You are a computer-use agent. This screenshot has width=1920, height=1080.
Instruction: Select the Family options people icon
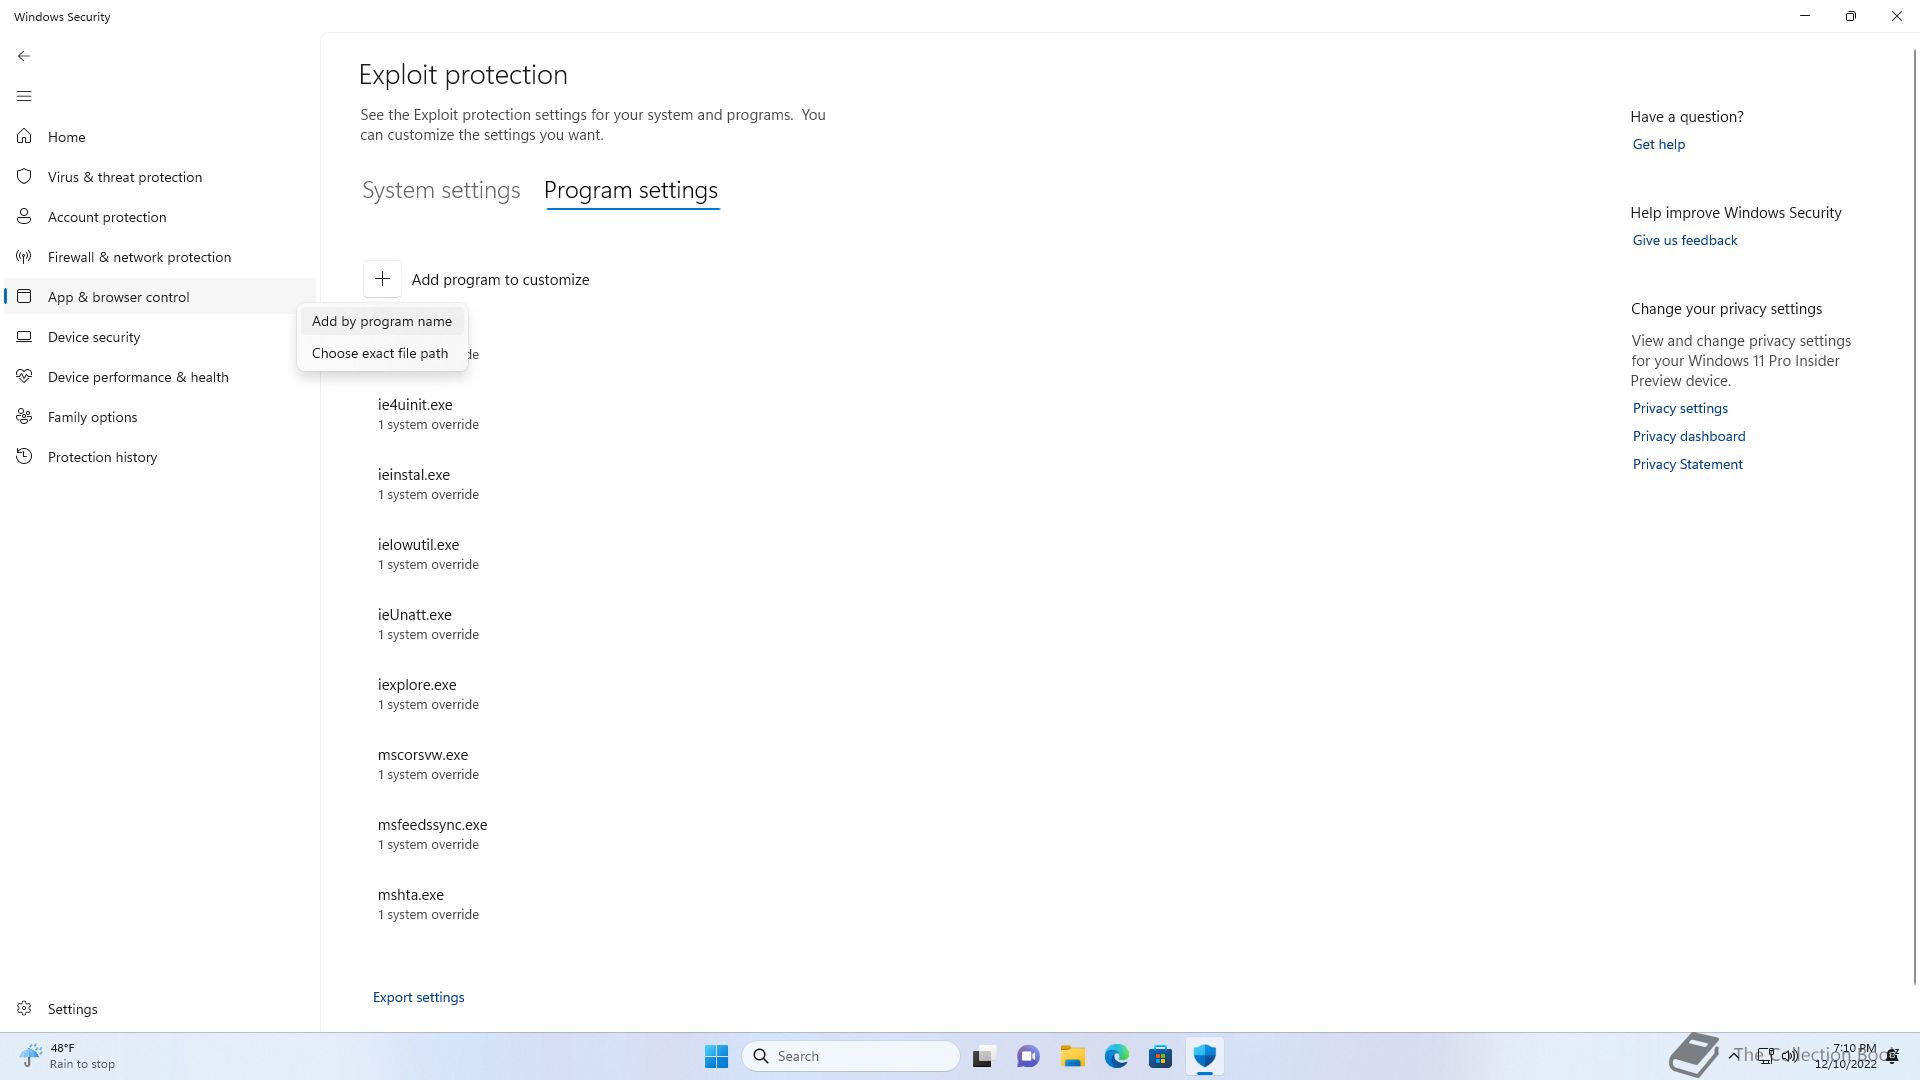click(x=24, y=417)
